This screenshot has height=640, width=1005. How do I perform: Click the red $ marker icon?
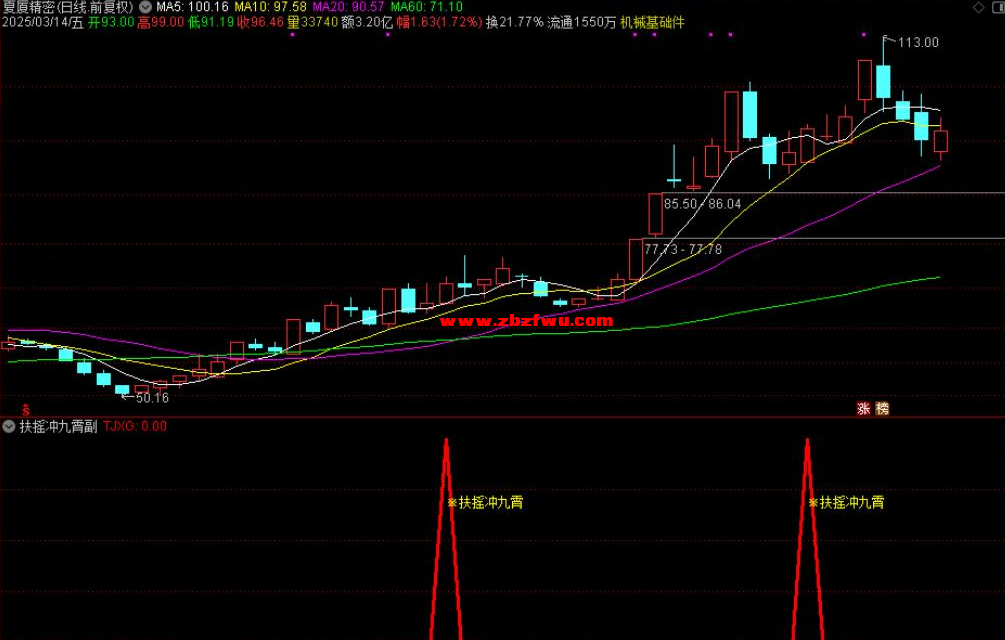click(26, 409)
